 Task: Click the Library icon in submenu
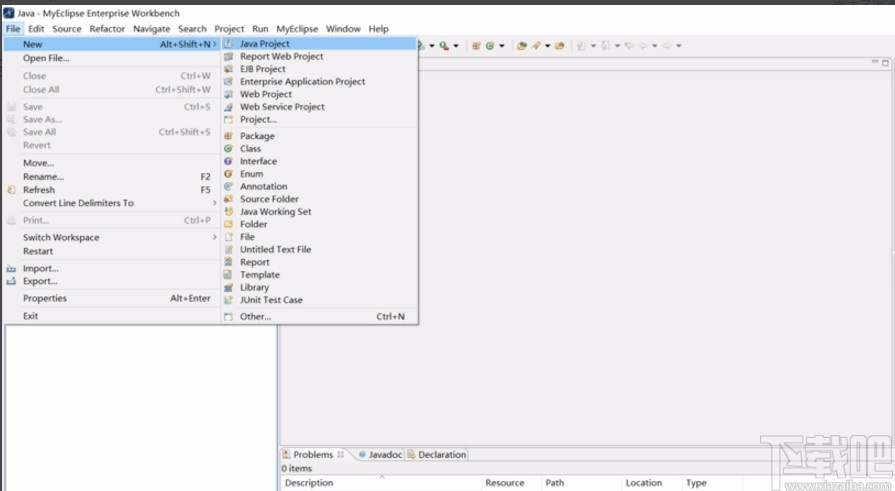(x=228, y=287)
